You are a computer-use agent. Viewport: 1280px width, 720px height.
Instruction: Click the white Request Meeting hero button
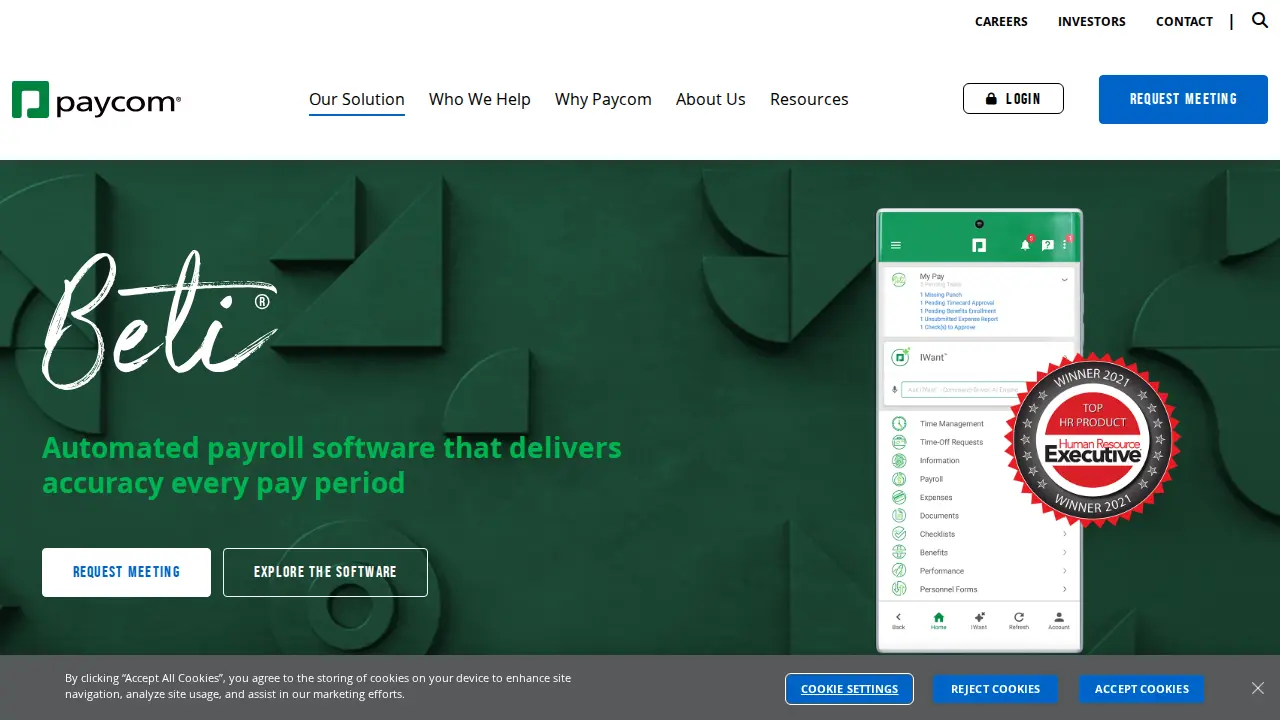pos(126,572)
